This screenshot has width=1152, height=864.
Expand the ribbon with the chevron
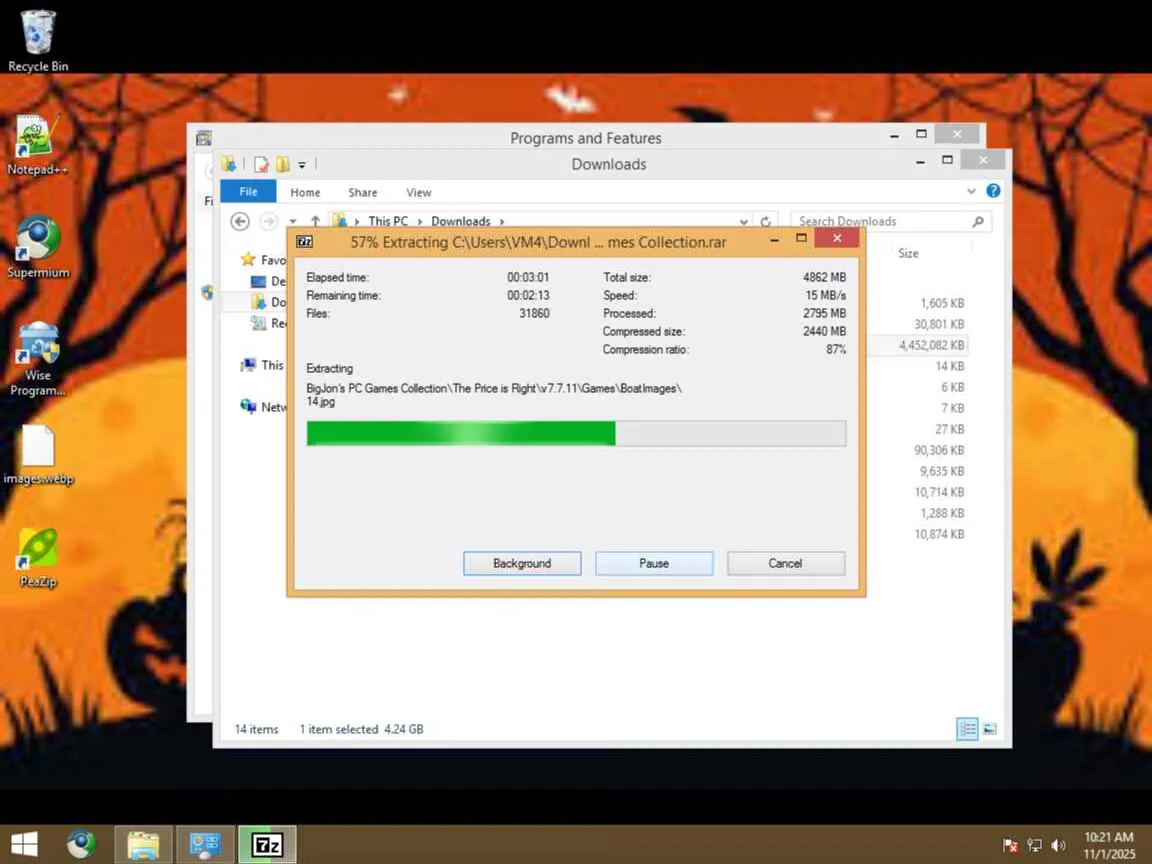(971, 191)
